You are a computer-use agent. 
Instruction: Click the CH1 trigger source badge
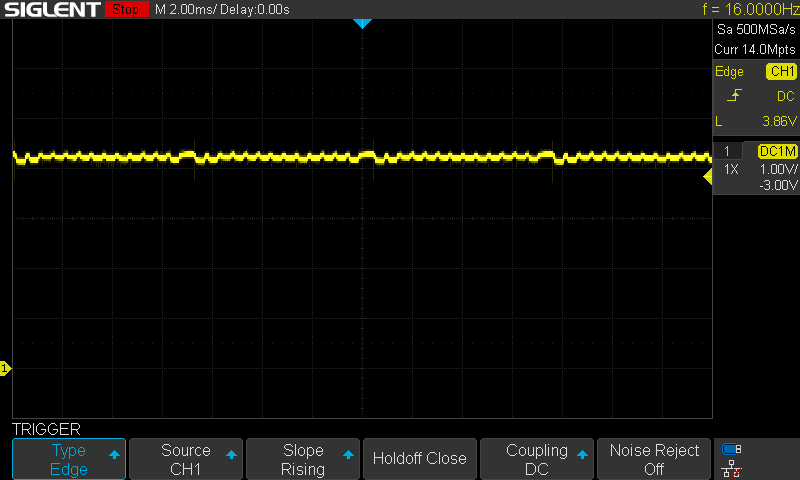[x=782, y=71]
